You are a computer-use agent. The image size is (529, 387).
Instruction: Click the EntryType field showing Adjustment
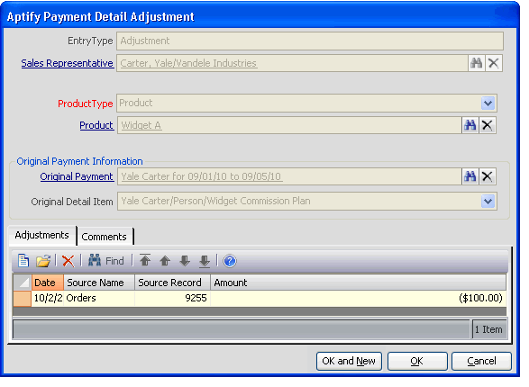[x=310, y=41]
